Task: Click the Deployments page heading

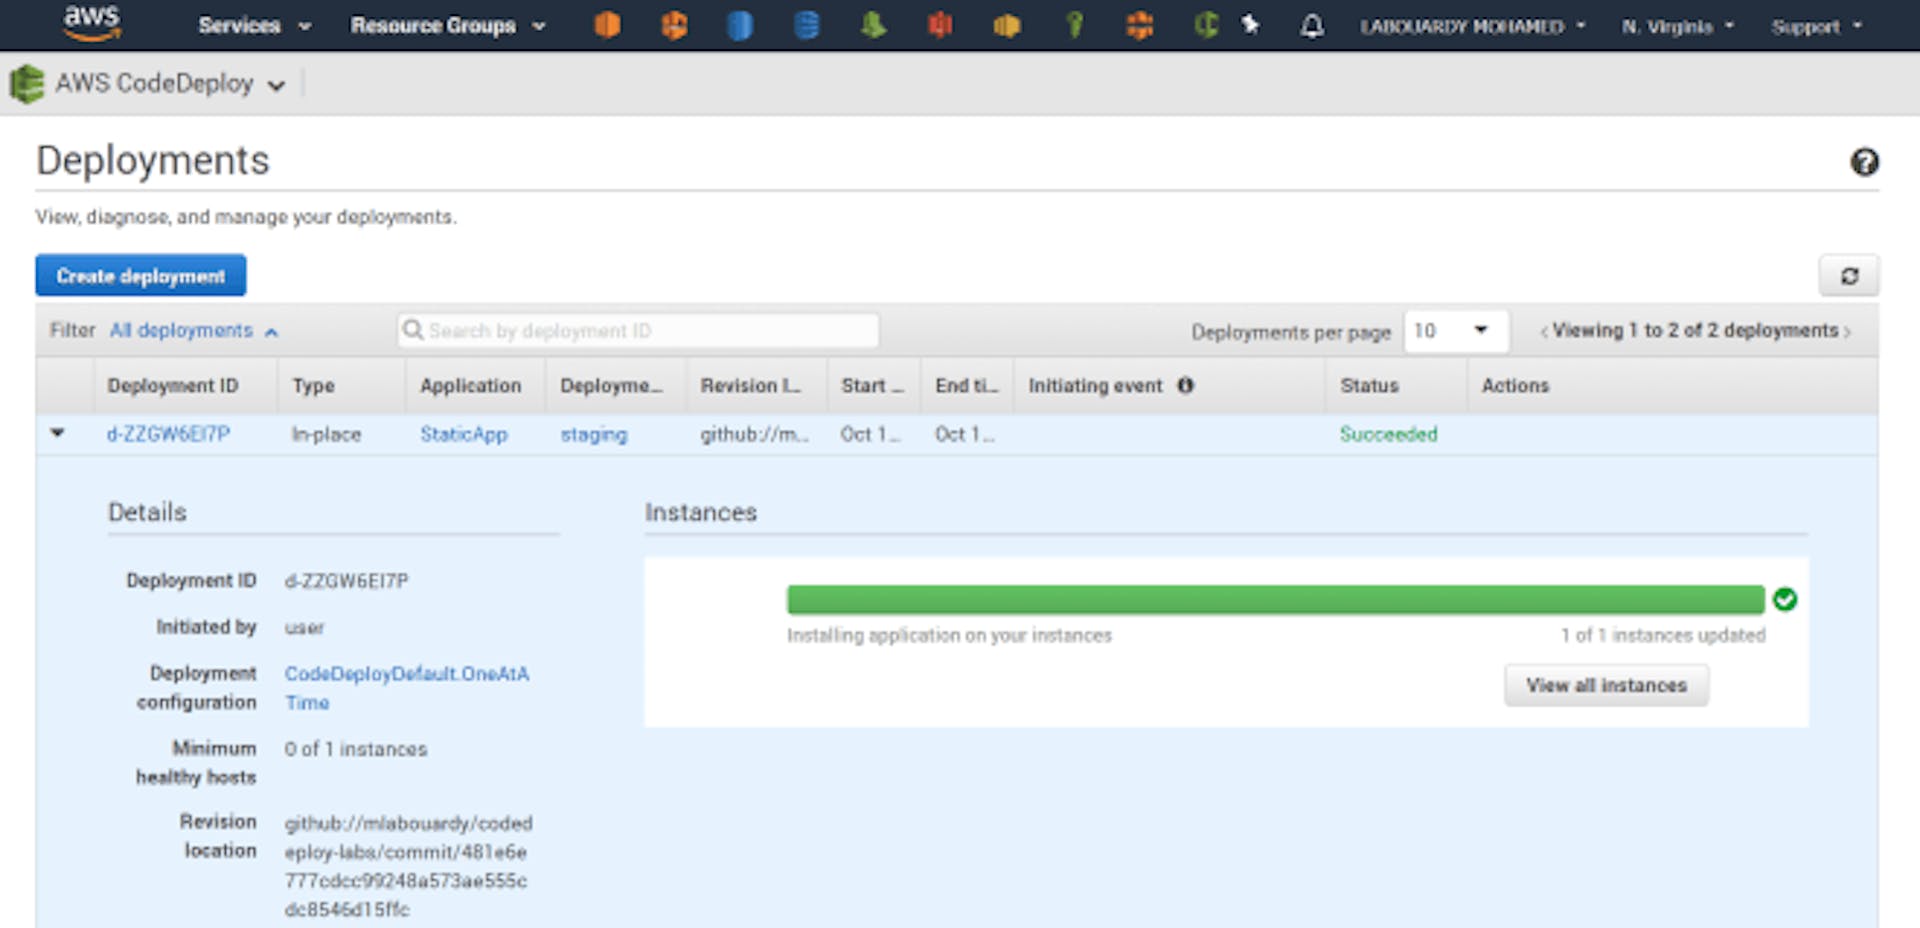Action: [x=153, y=160]
